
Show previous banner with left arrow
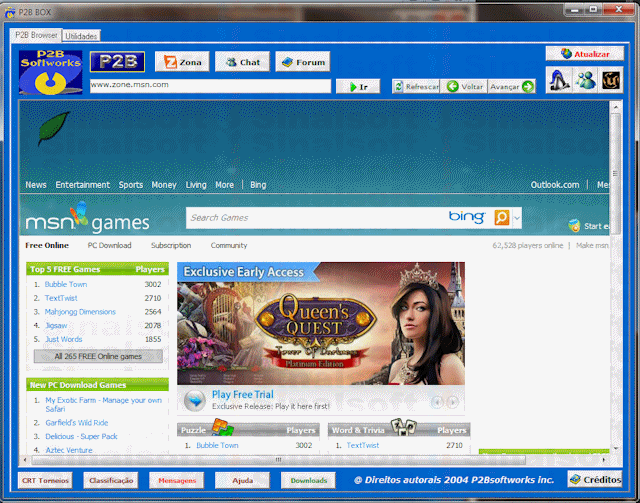point(437,402)
